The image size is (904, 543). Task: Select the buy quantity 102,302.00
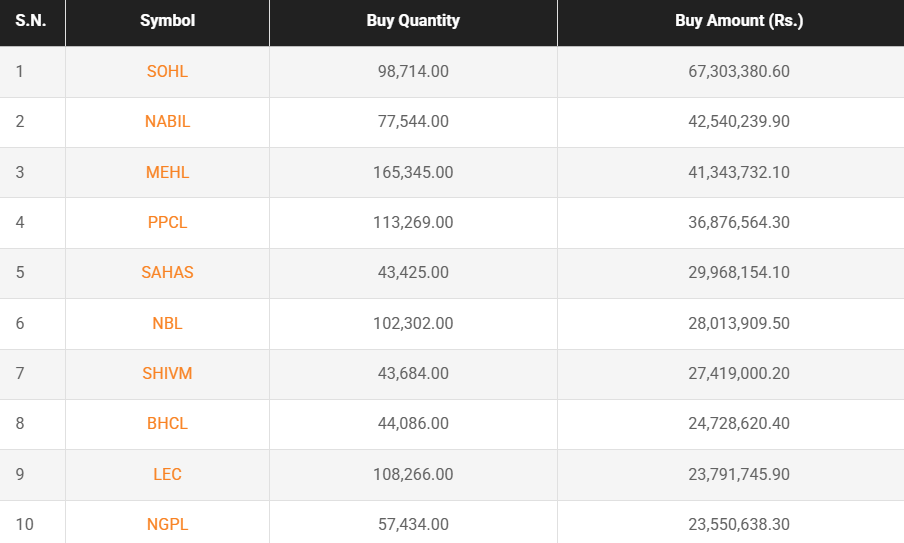pyautogui.click(x=413, y=323)
